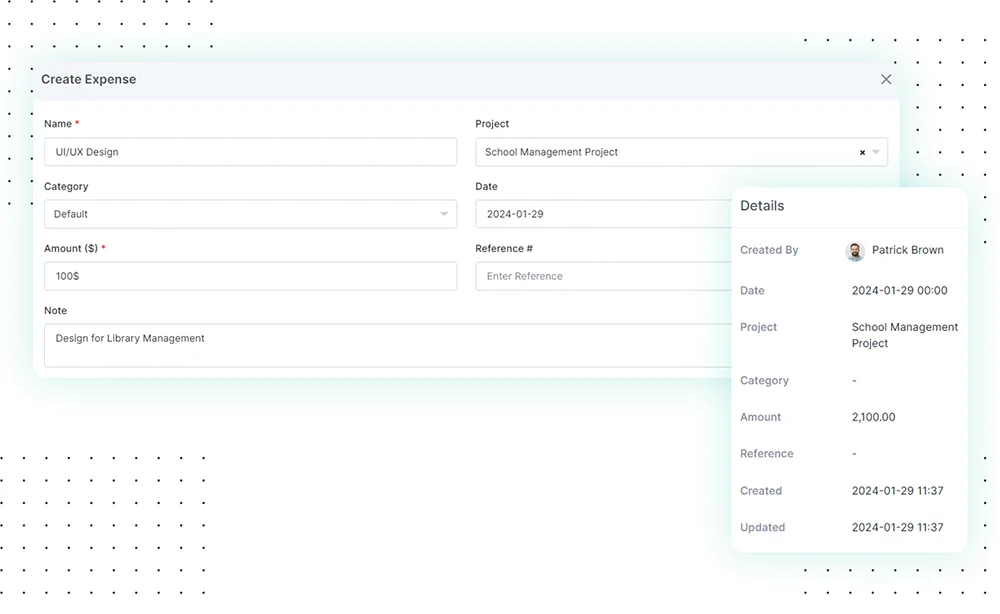
Task: Click the Amount field containing 100$
Action: (250, 276)
